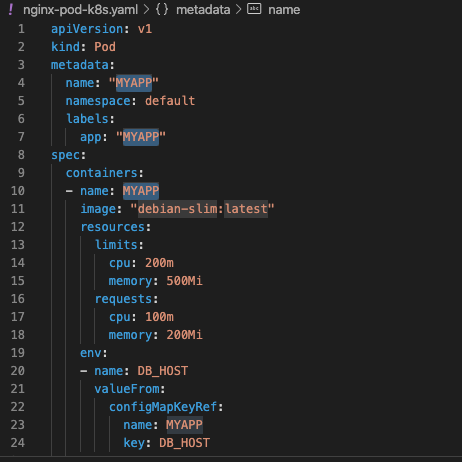This screenshot has height=462, width=462.
Task: Click the apiVersion key on line 1
Action: (x=87, y=29)
